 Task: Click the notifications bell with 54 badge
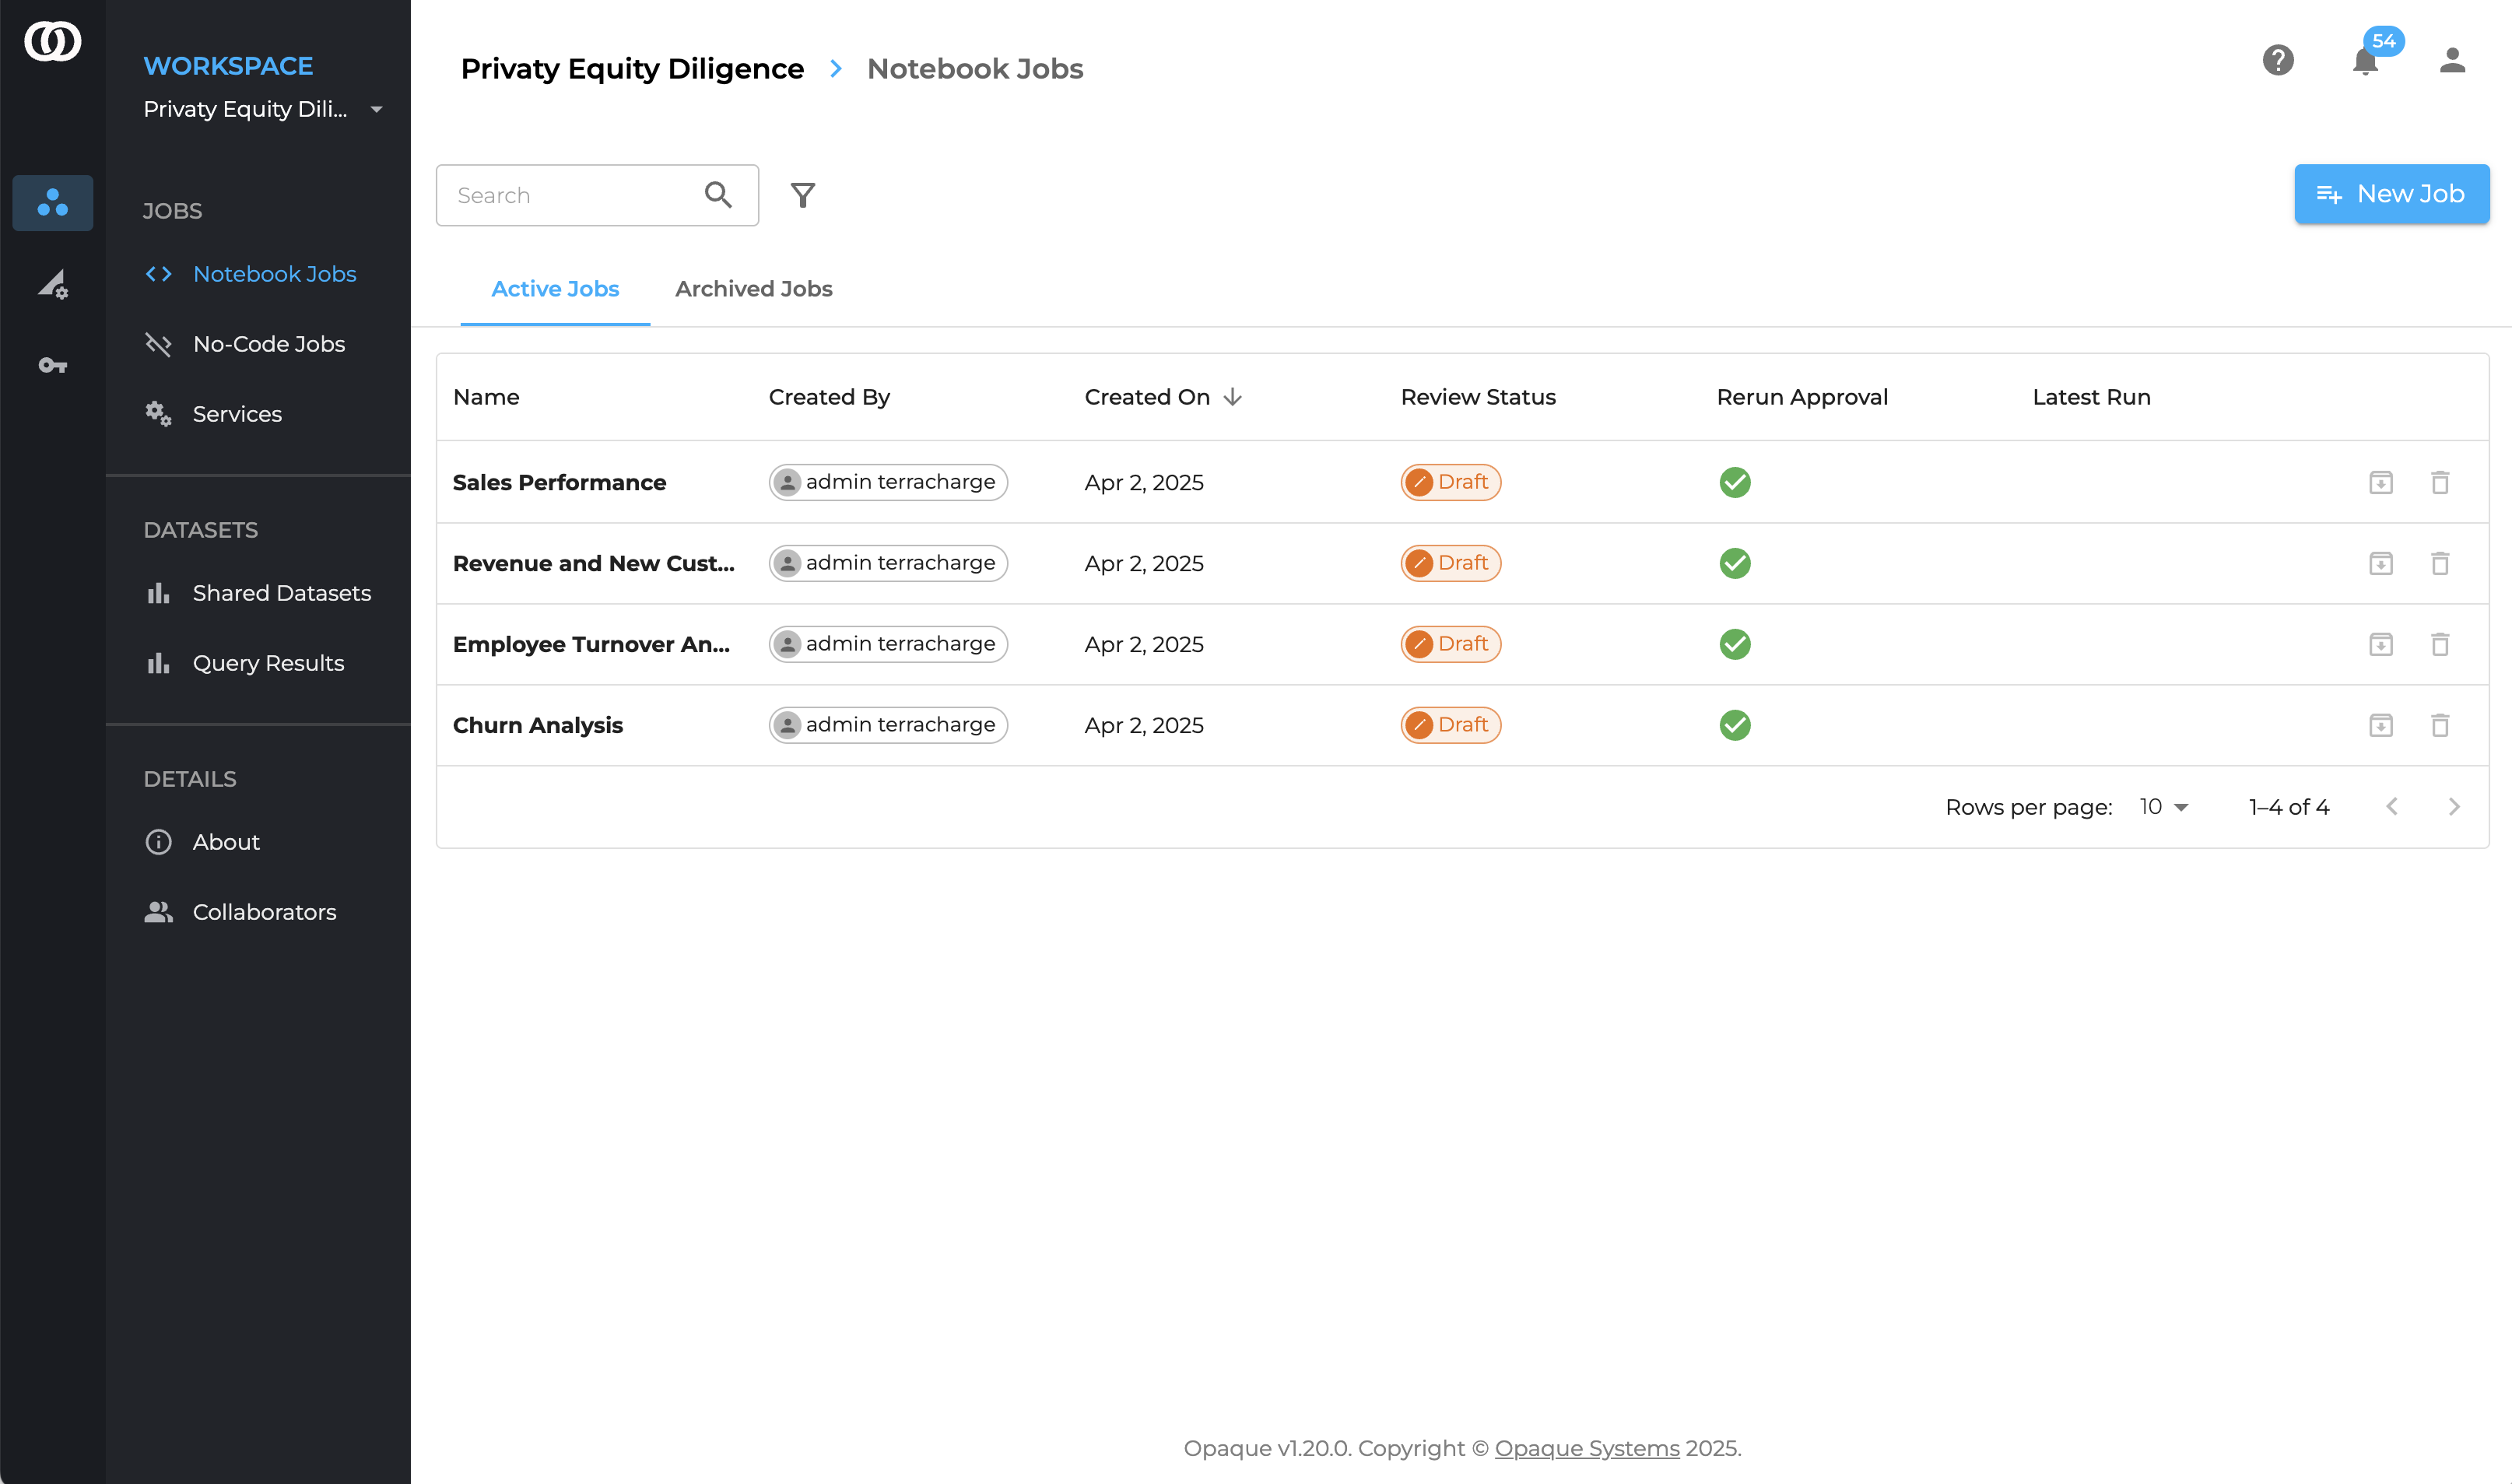click(2365, 62)
